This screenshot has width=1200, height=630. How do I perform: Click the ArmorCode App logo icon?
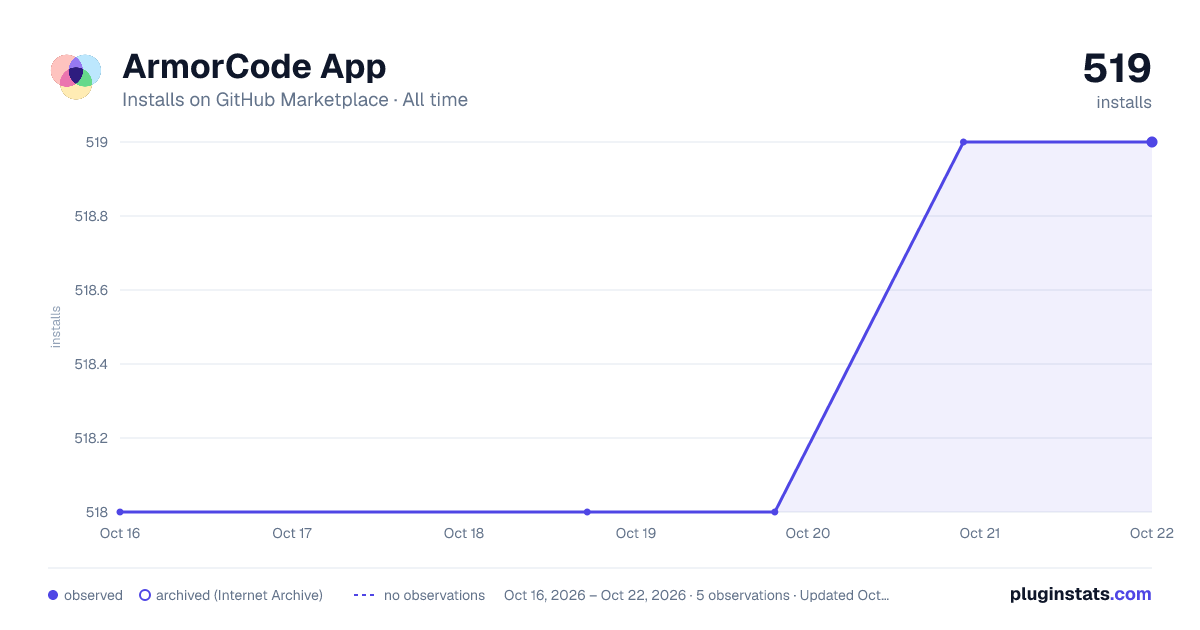click(76, 76)
